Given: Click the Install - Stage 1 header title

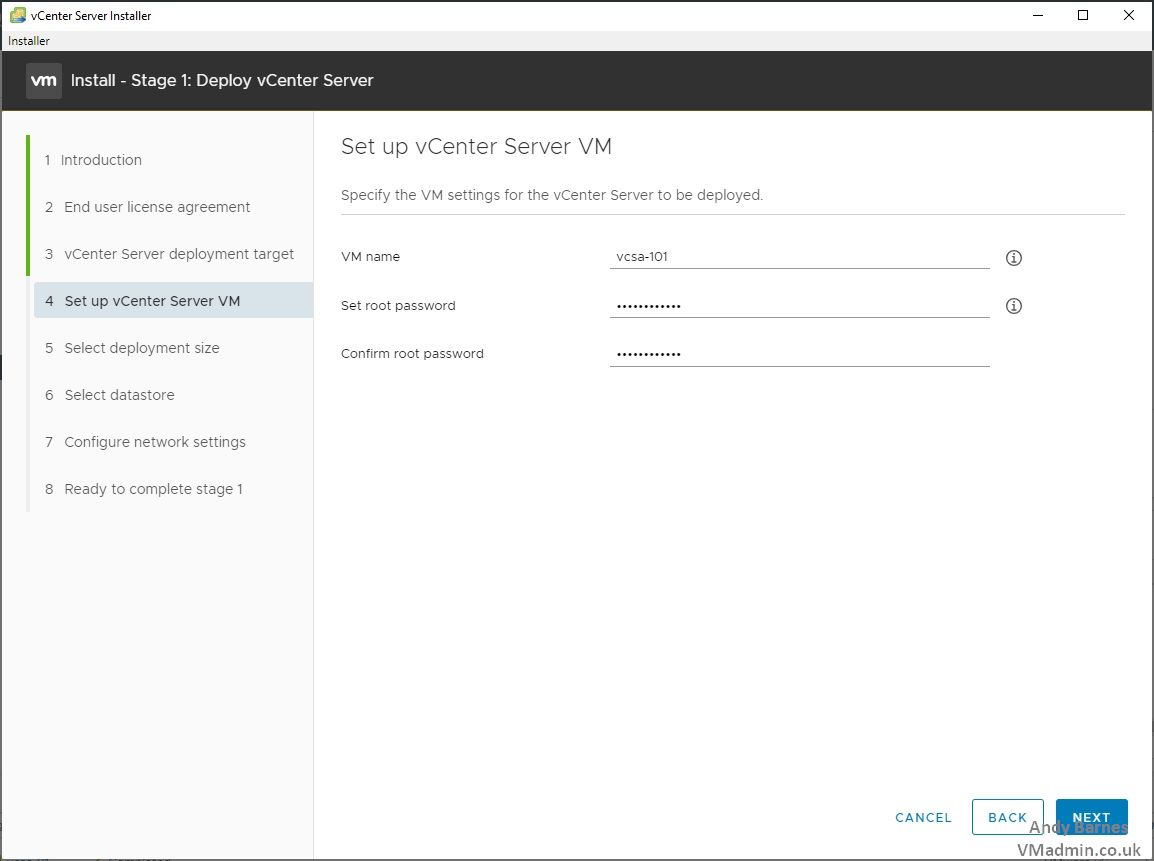Looking at the screenshot, I should coord(222,80).
